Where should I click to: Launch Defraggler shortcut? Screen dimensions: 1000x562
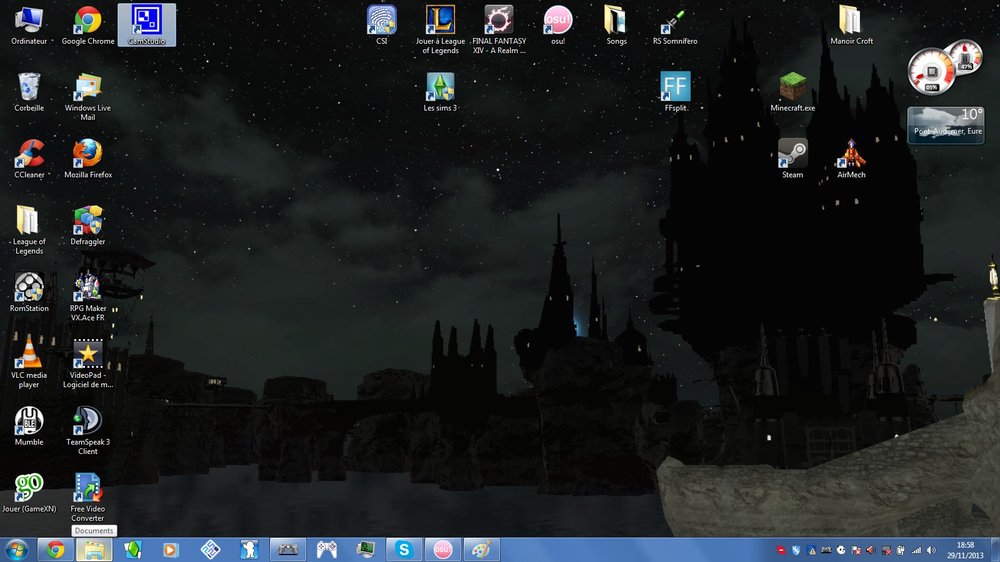tap(88, 226)
